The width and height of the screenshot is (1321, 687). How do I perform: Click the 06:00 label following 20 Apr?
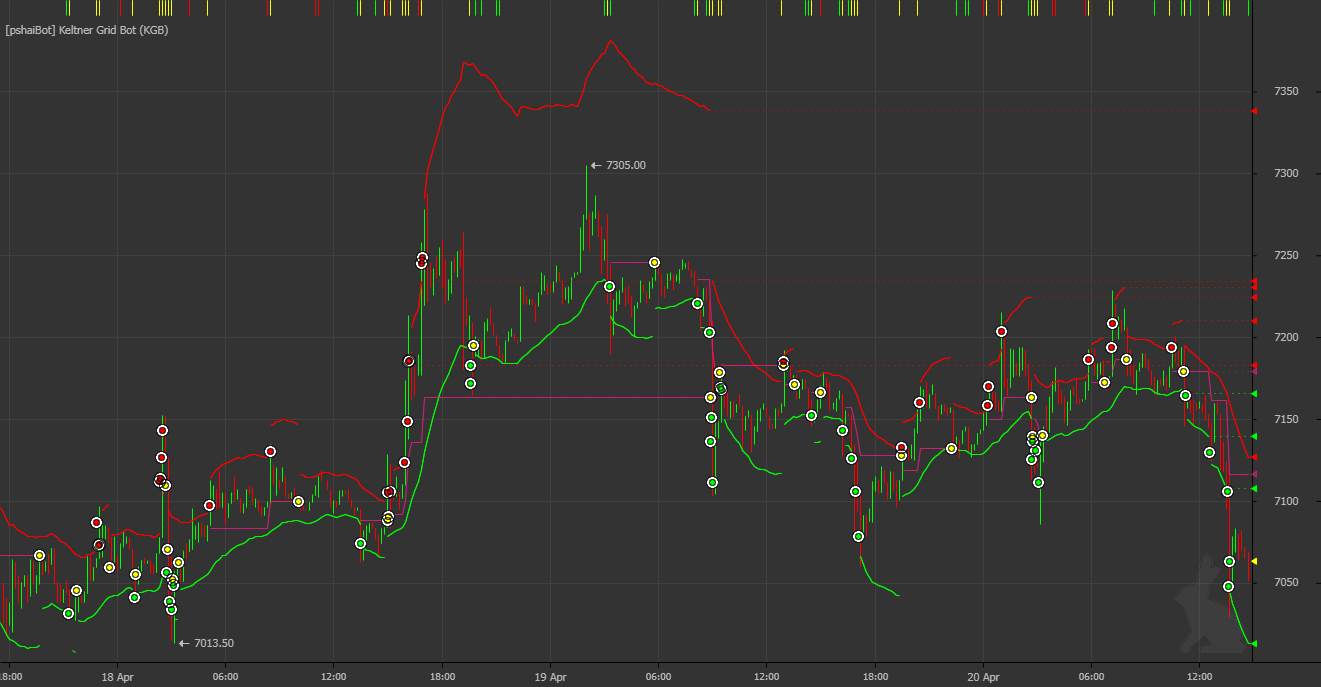1091,676
